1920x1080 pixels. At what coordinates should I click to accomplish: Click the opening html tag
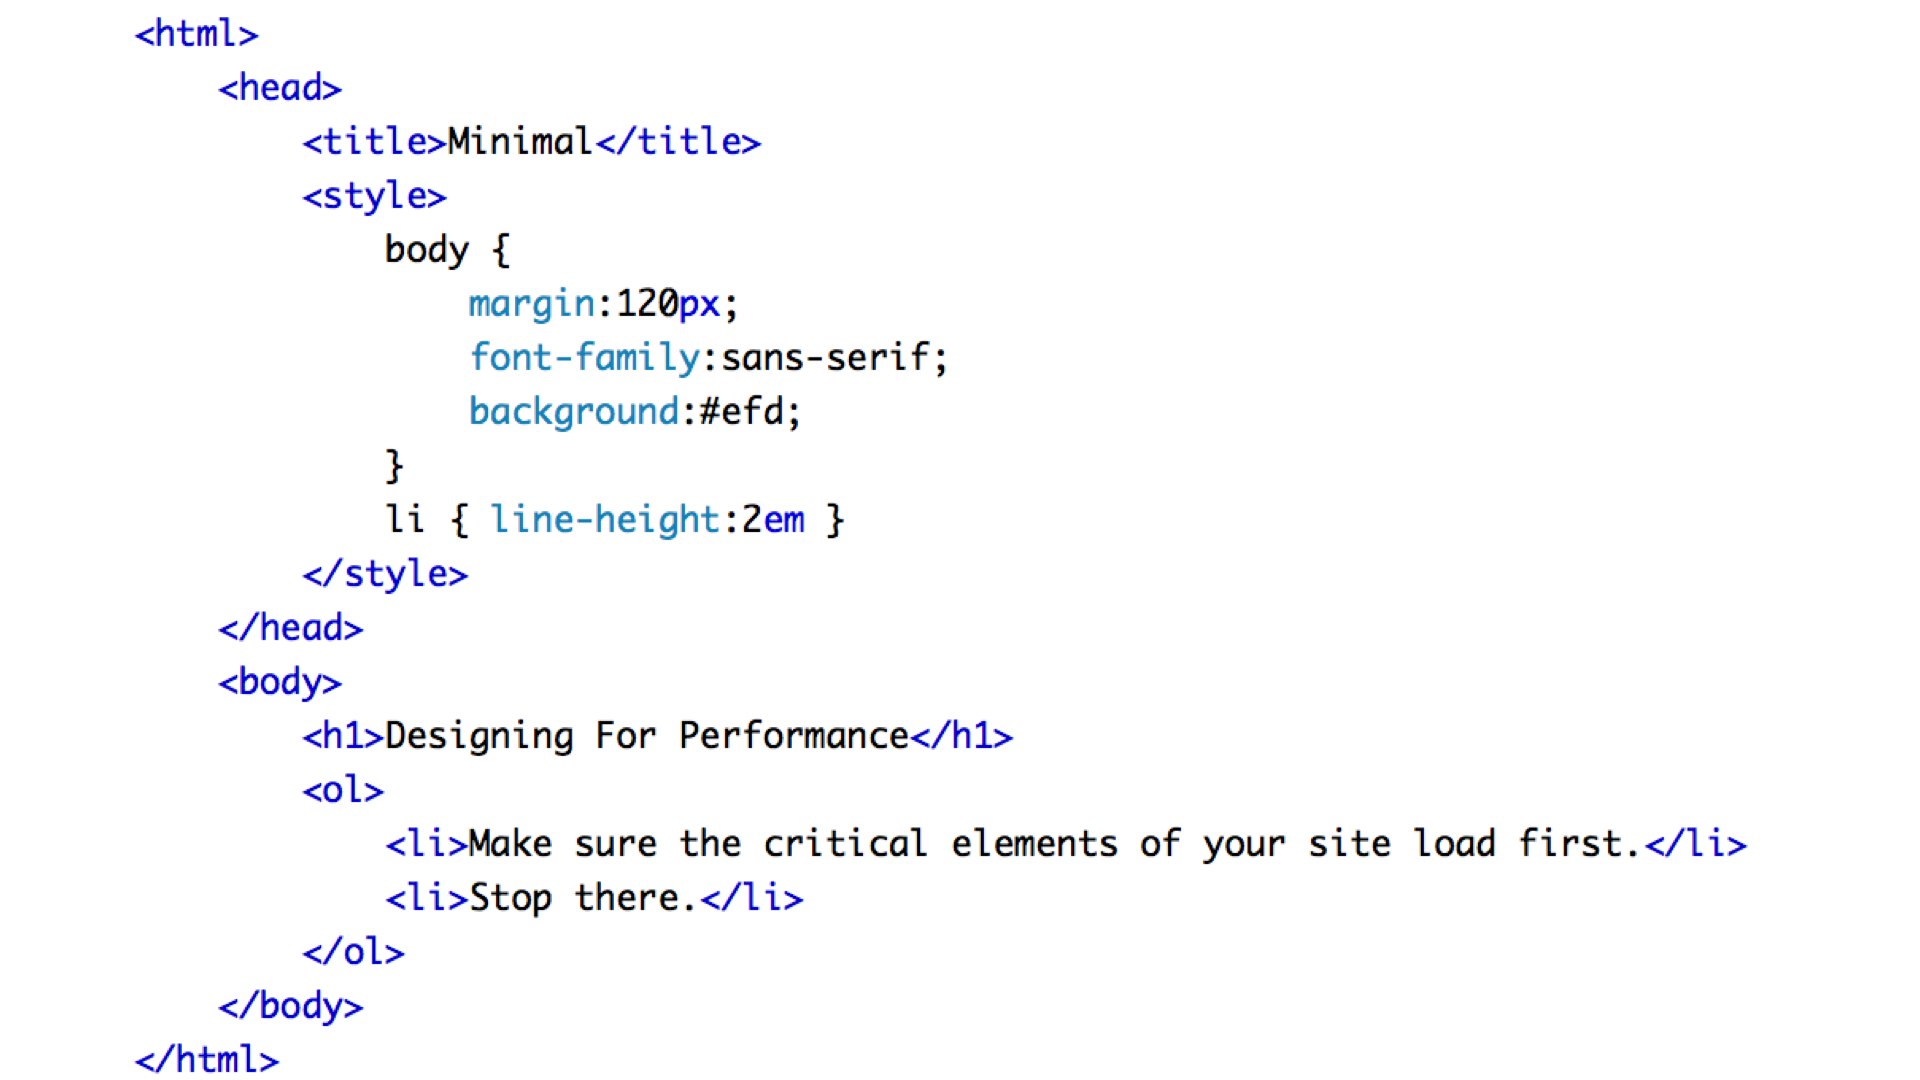(x=197, y=34)
